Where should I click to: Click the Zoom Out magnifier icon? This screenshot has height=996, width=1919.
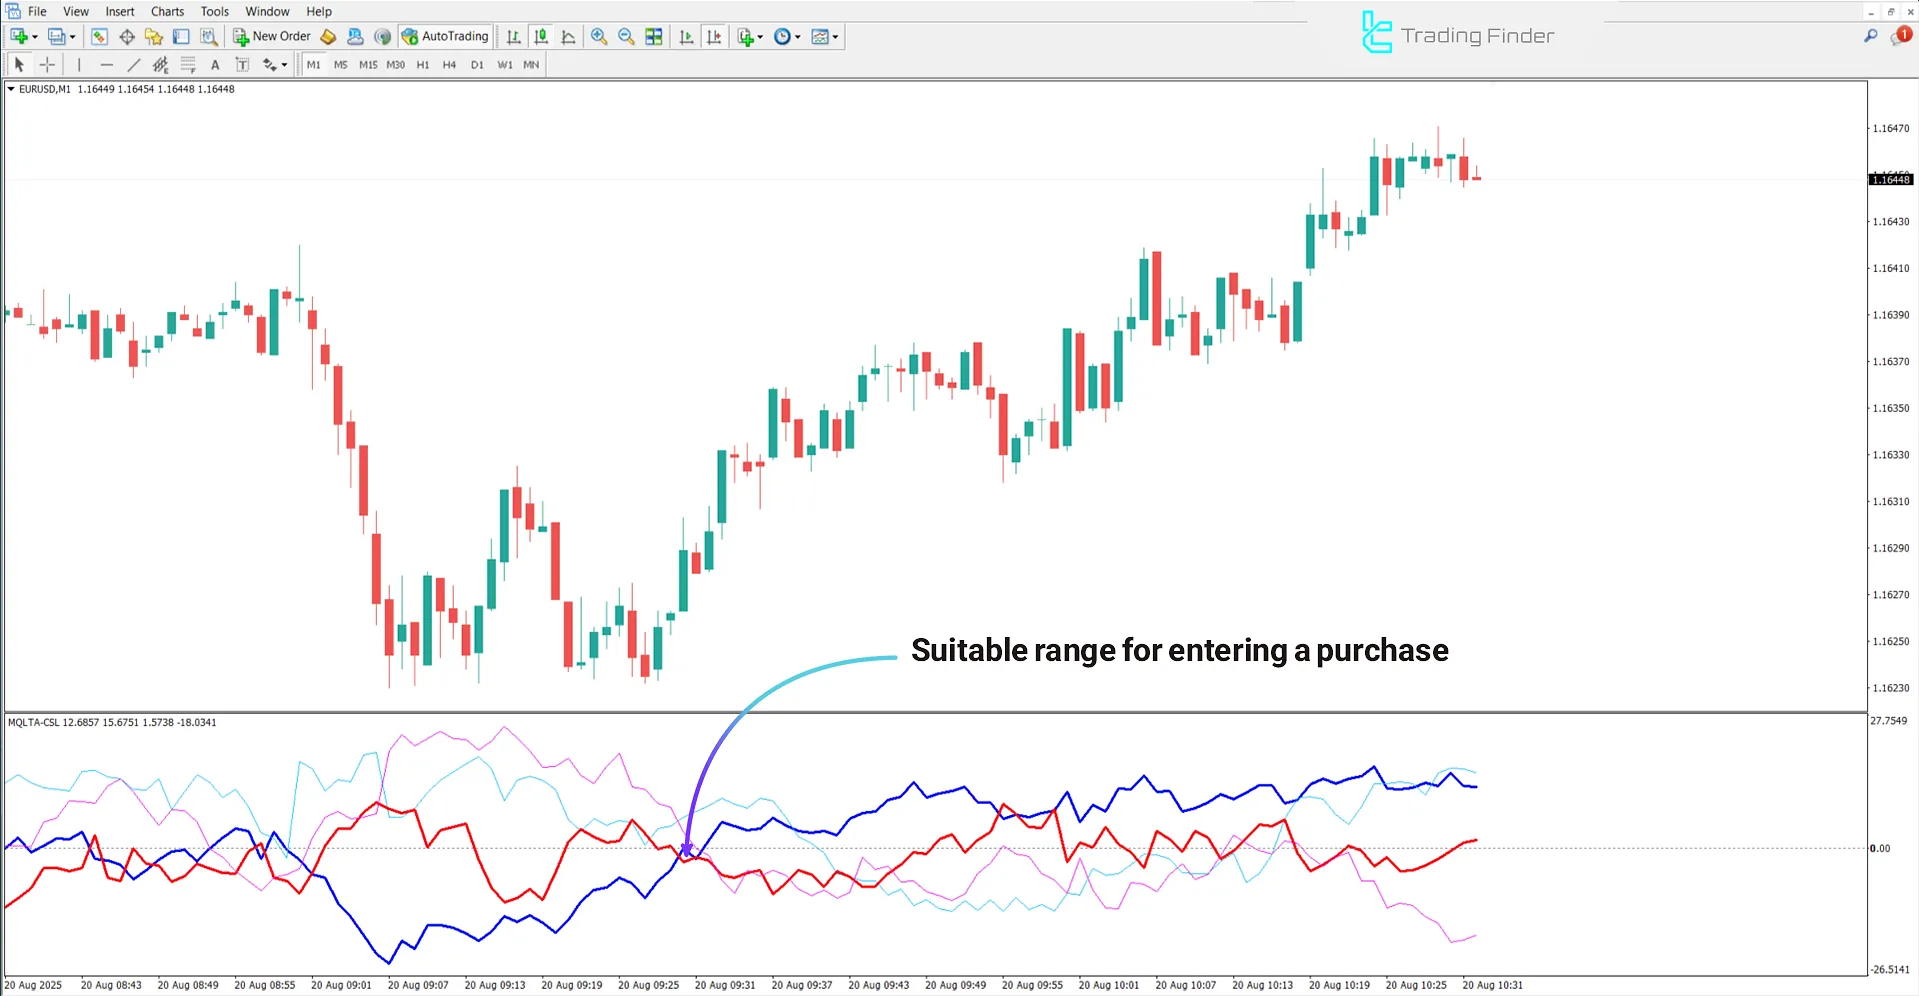point(626,37)
